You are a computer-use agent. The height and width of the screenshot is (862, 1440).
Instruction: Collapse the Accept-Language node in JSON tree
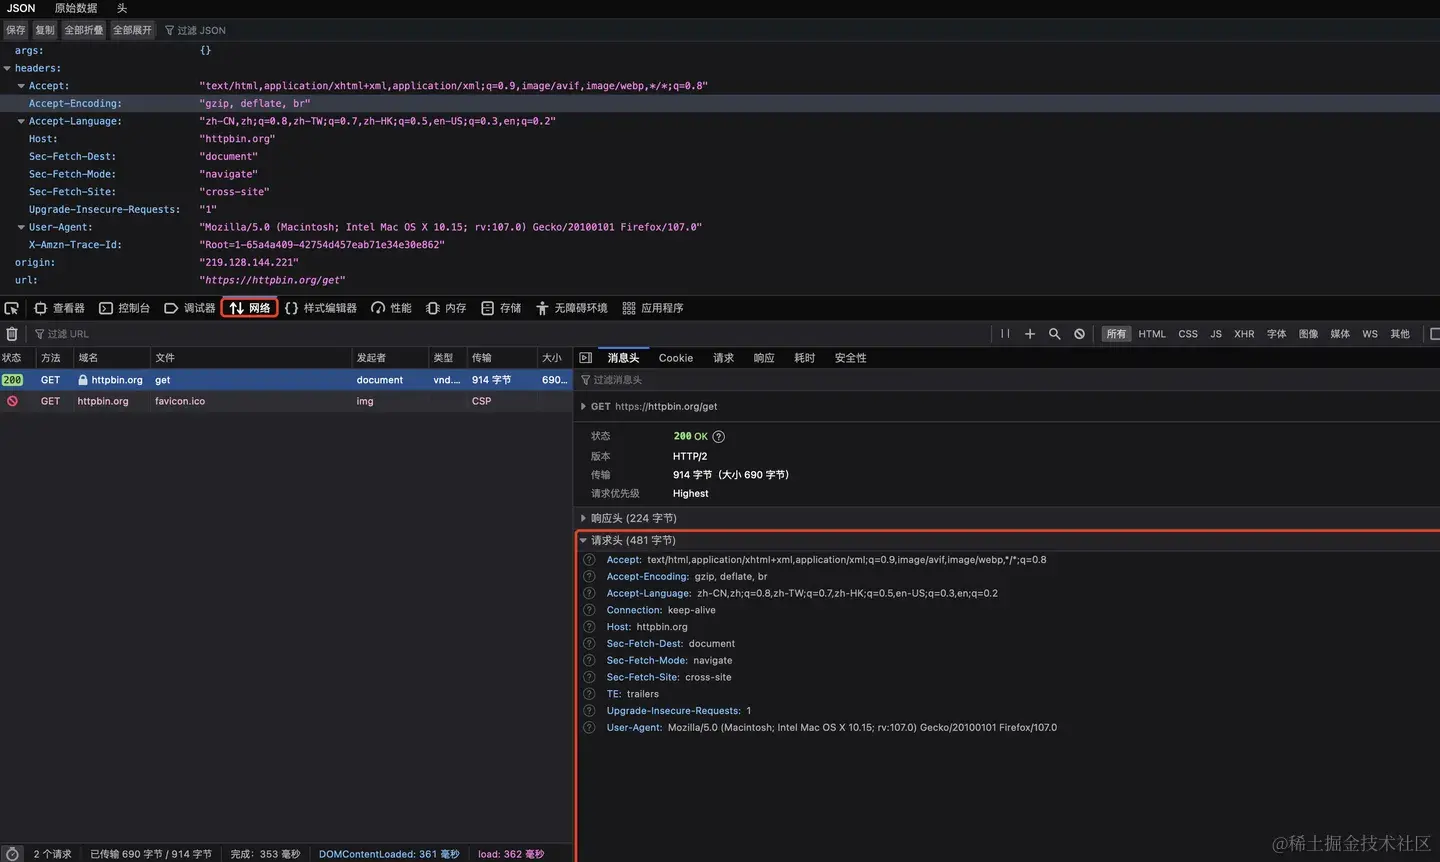pyautogui.click(x=21, y=122)
